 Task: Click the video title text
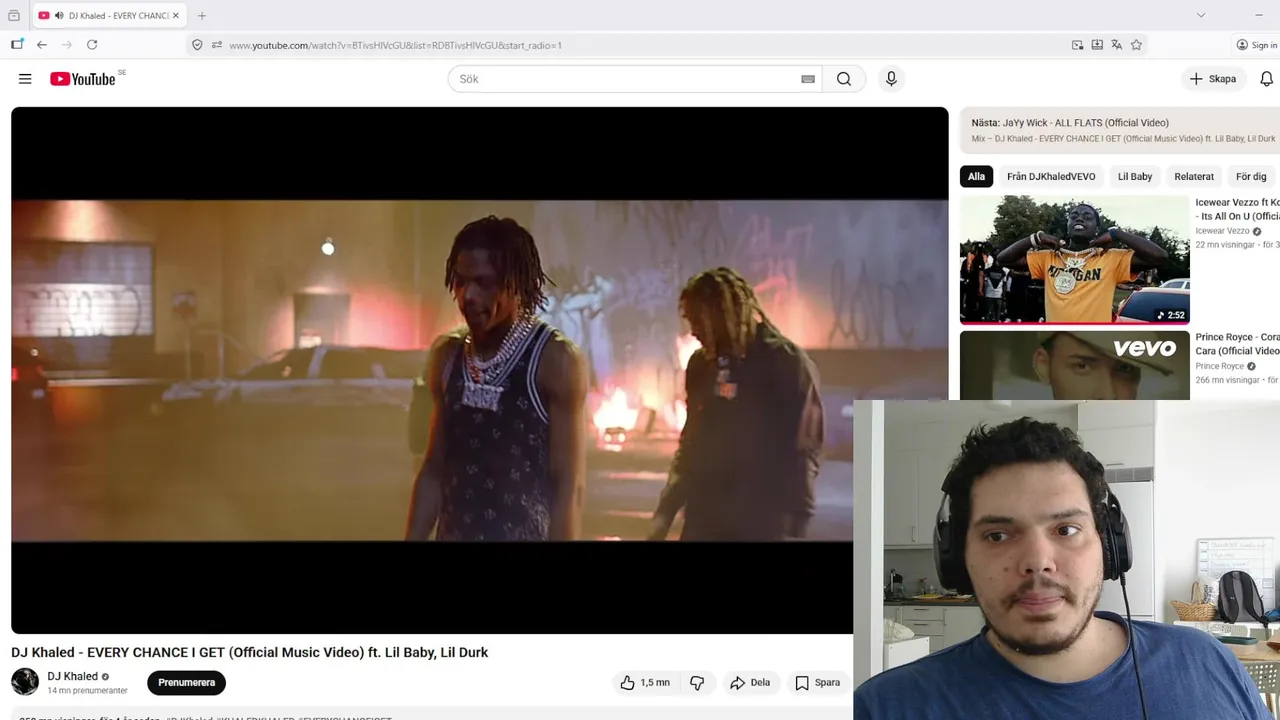point(249,652)
